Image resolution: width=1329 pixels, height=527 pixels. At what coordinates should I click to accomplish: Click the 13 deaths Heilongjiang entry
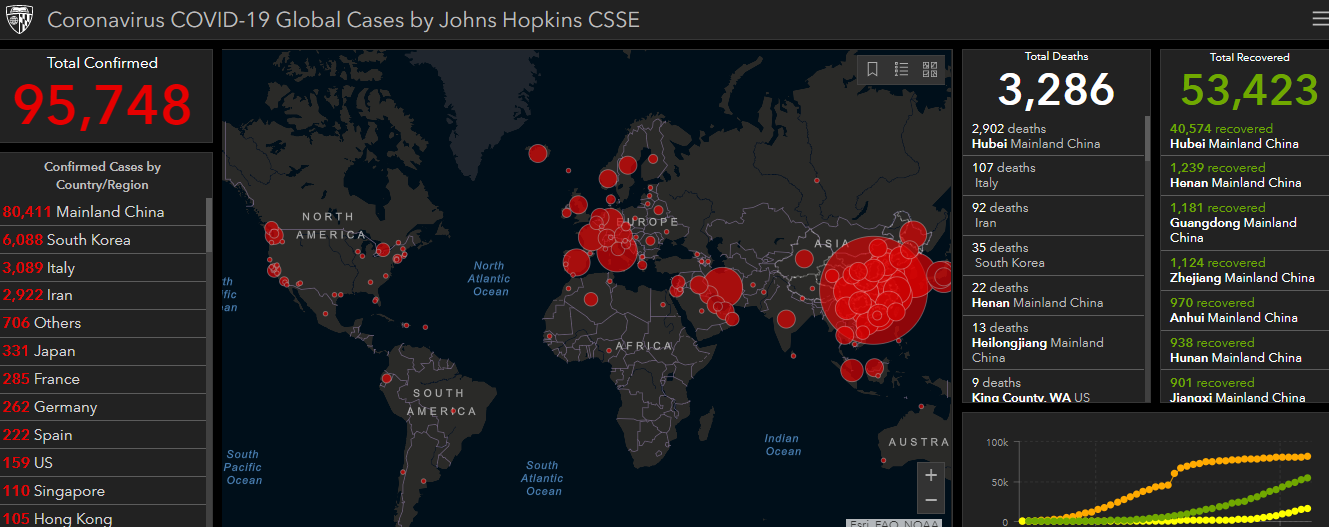[x=1054, y=342]
